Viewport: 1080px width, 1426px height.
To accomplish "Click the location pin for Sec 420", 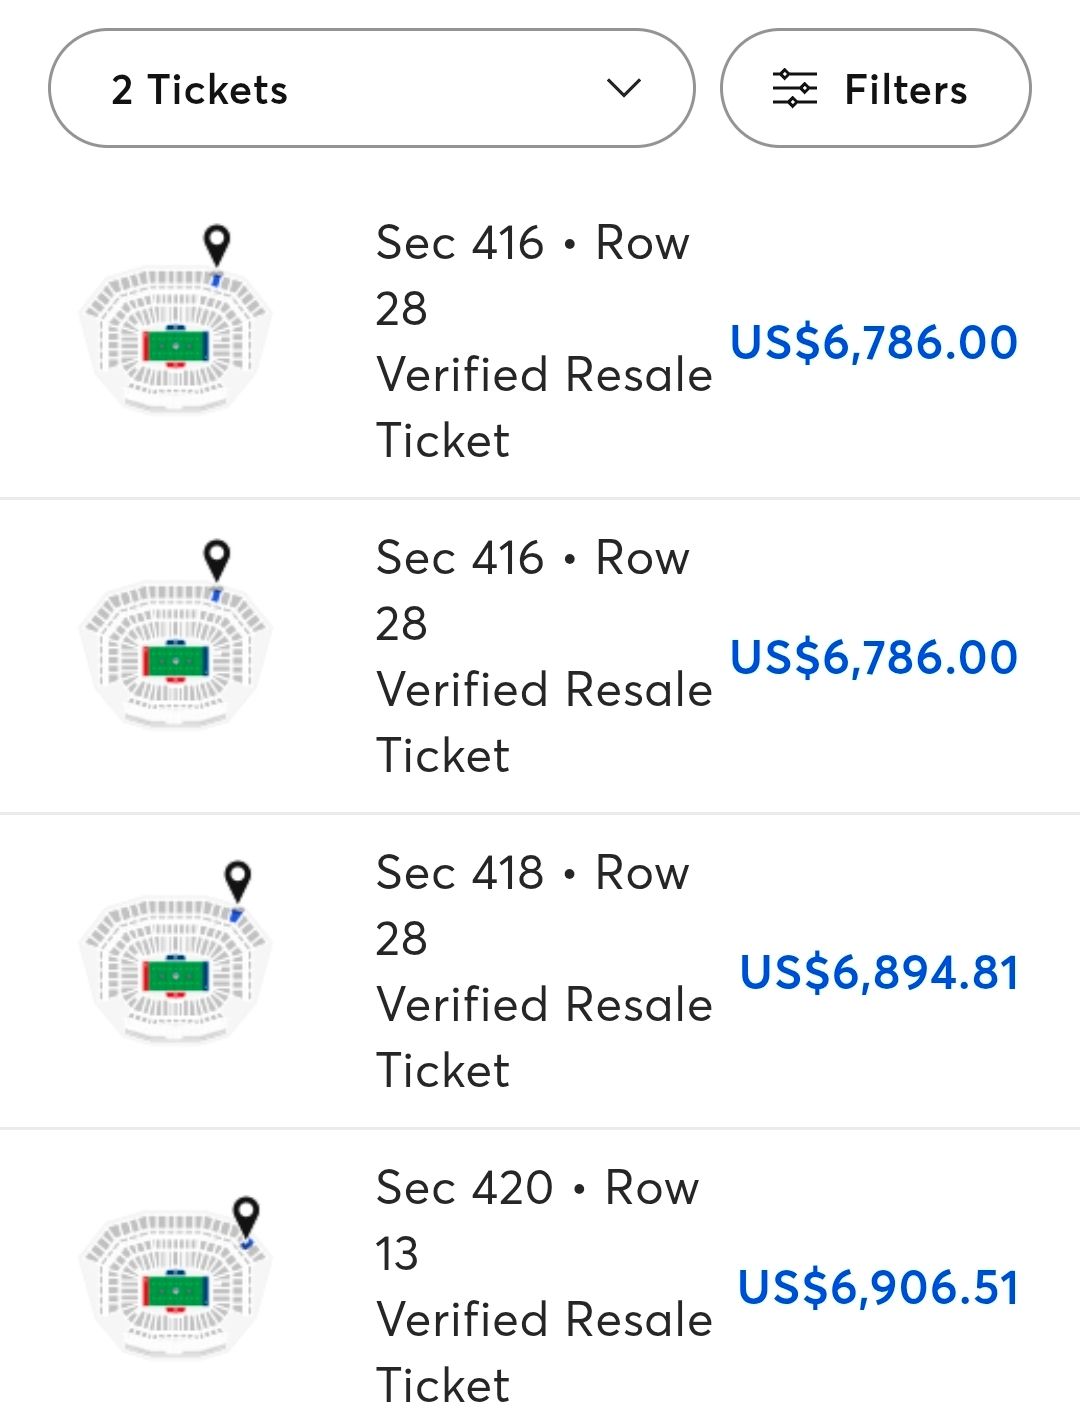I will pos(246,1215).
